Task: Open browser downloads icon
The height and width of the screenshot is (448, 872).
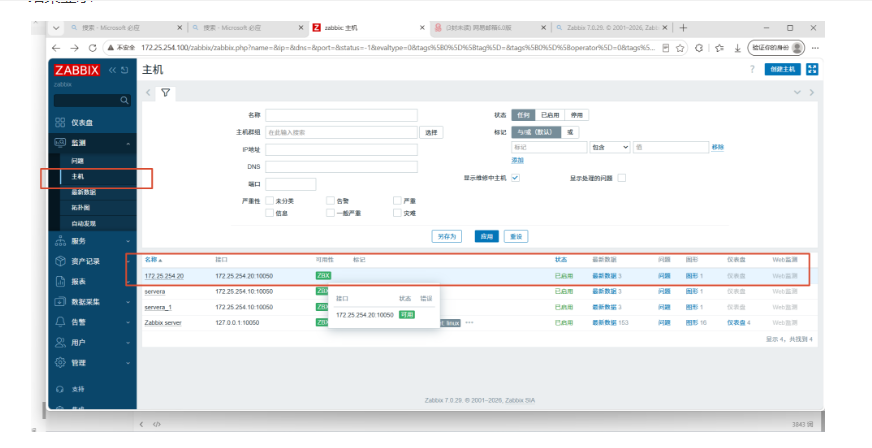Action: (x=737, y=48)
